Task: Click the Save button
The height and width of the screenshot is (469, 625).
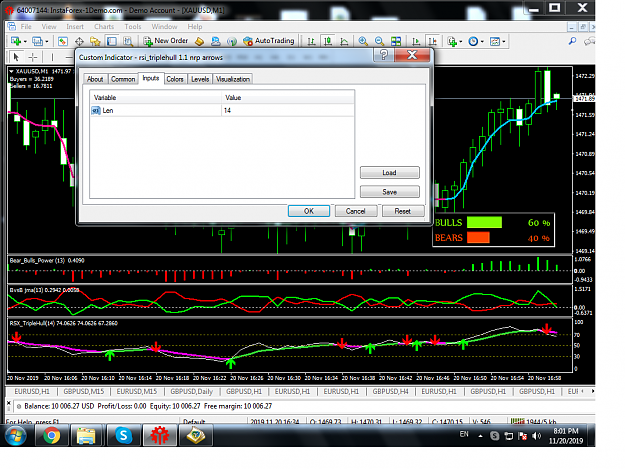Action: (389, 192)
